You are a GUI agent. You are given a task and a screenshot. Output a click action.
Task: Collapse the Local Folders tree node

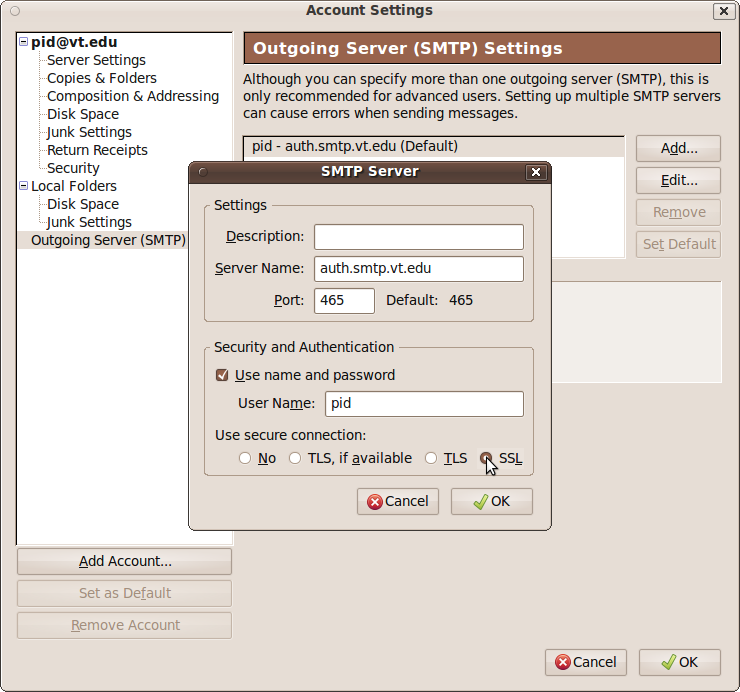(x=23, y=186)
